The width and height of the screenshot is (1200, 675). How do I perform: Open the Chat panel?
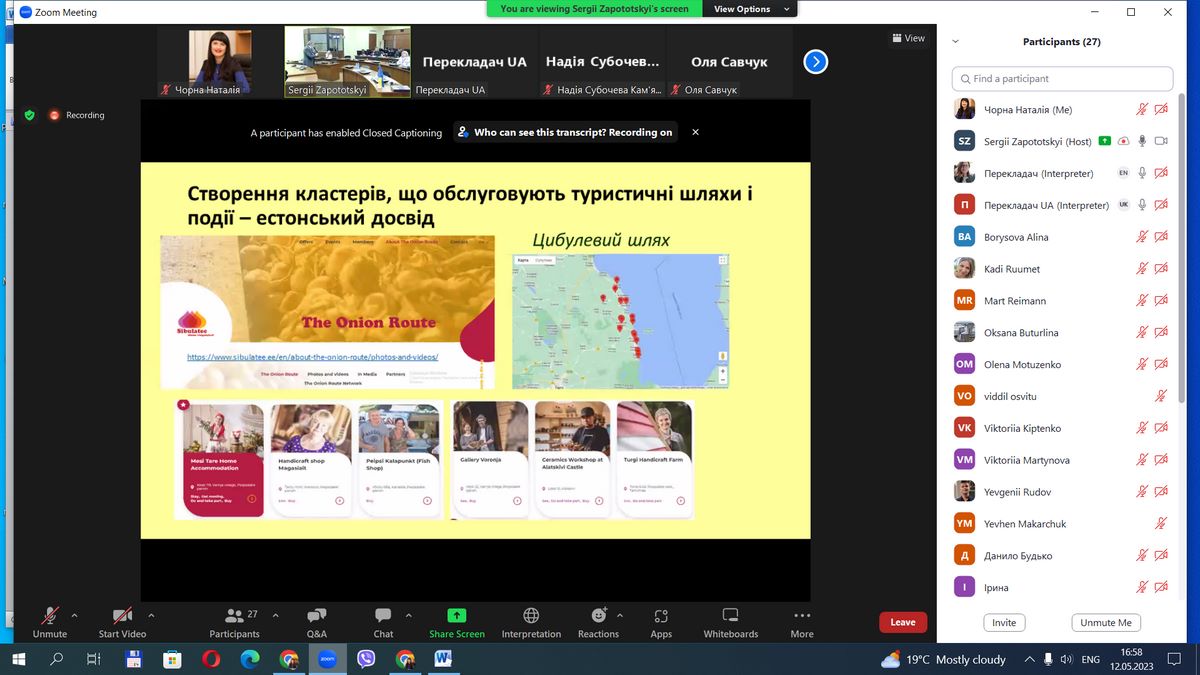[x=383, y=621]
